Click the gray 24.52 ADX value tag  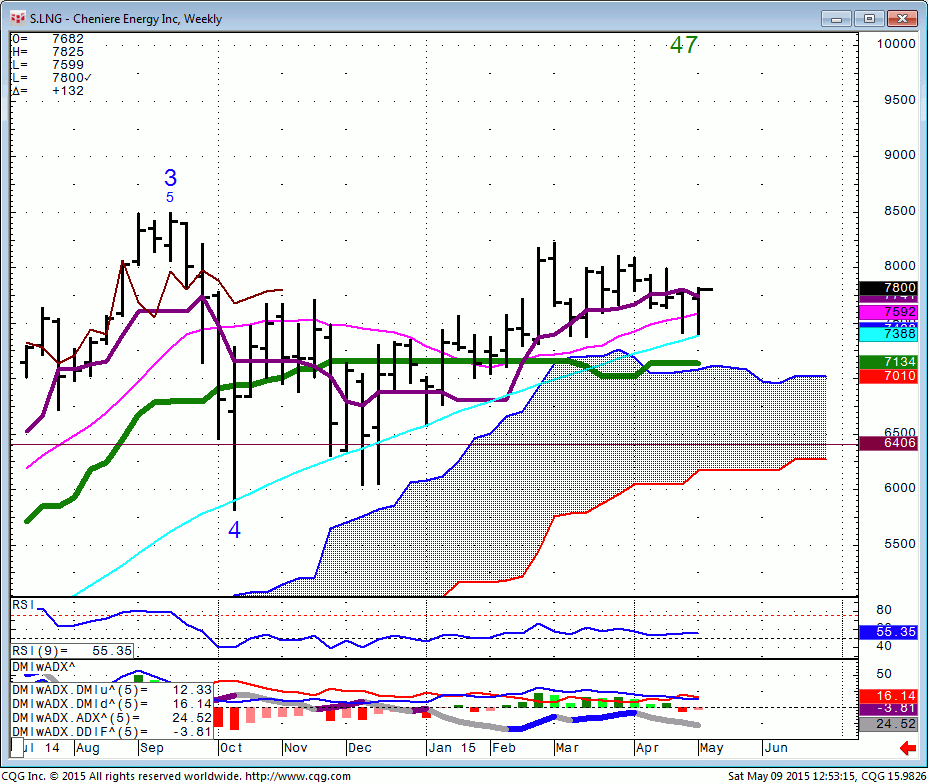coord(888,724)
